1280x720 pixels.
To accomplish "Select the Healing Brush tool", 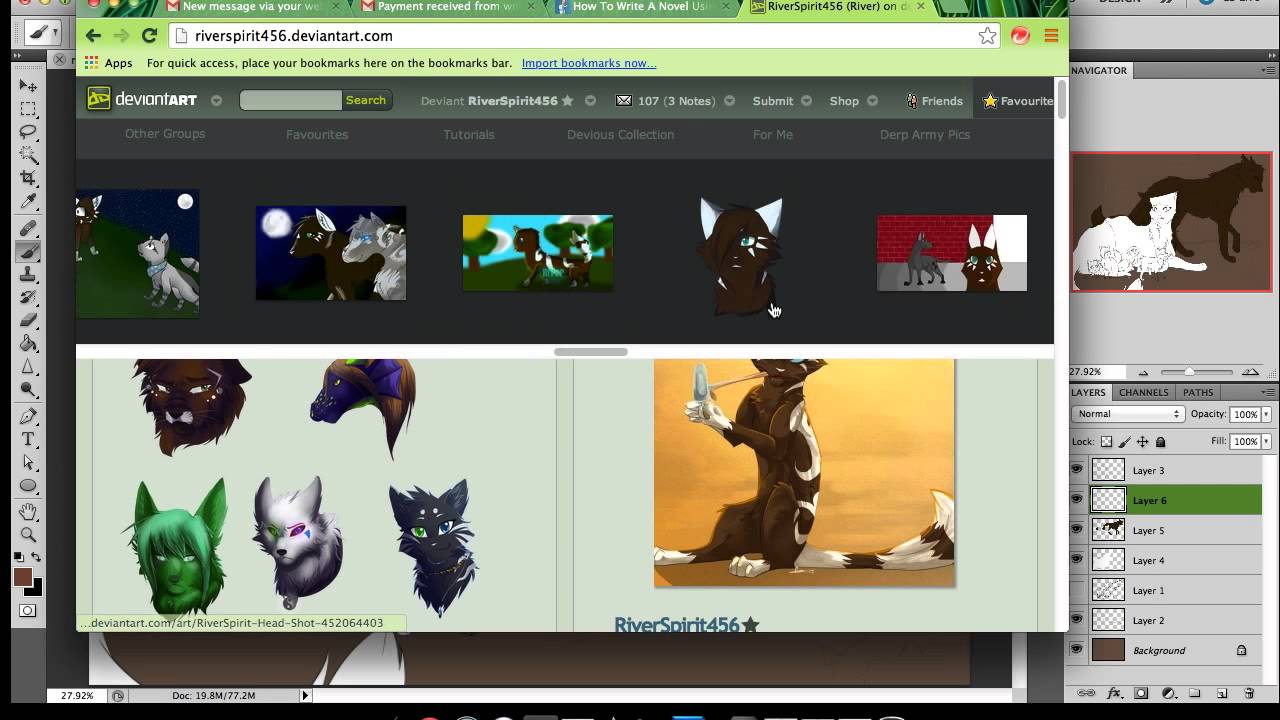I will (28, 229).
